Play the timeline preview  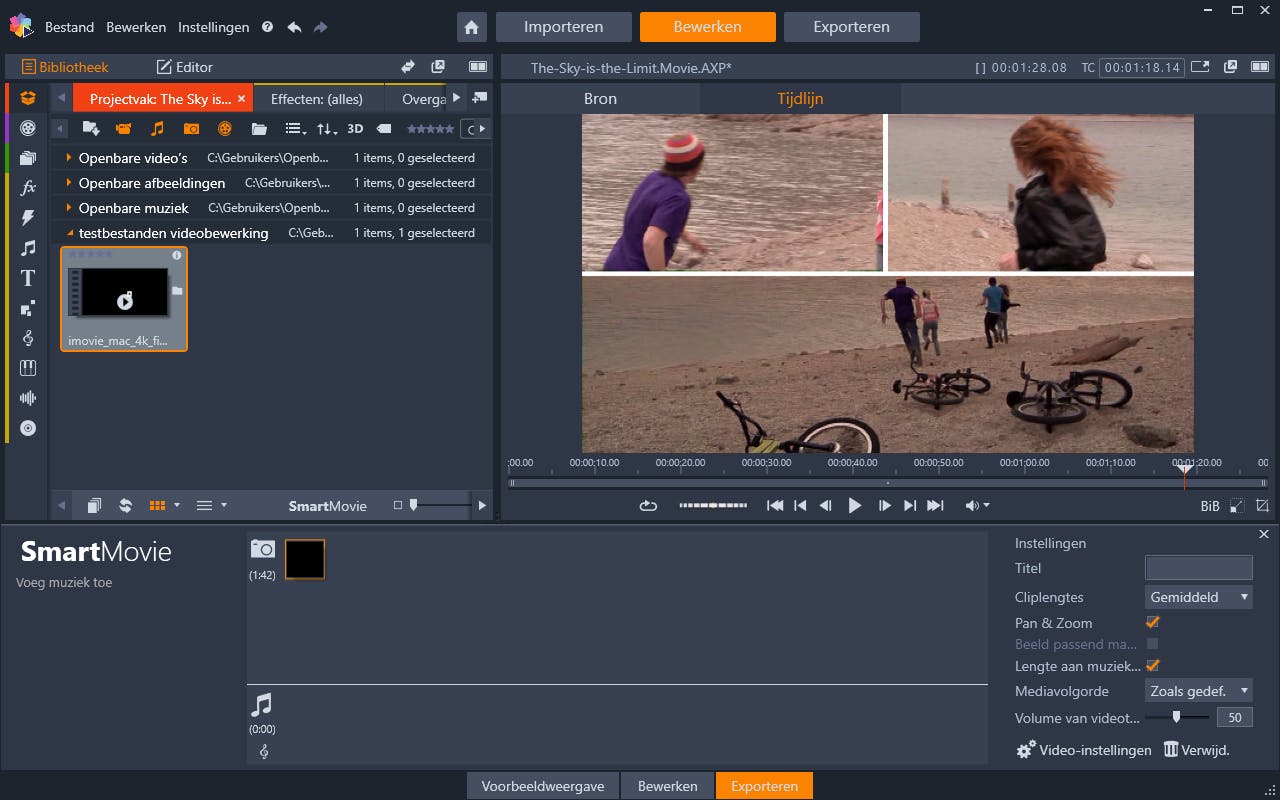854,506
